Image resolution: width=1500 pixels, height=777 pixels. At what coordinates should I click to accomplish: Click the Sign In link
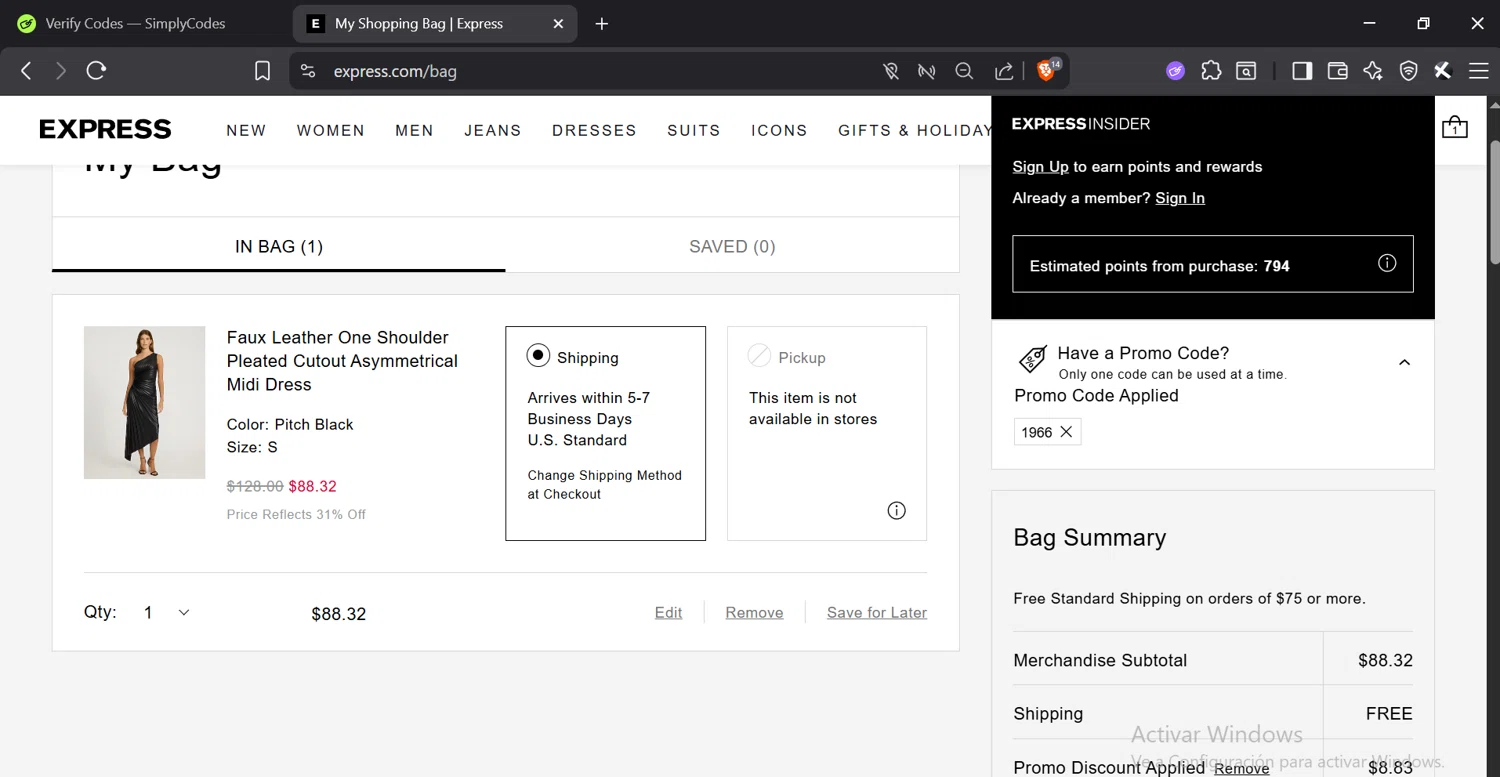1179,198
